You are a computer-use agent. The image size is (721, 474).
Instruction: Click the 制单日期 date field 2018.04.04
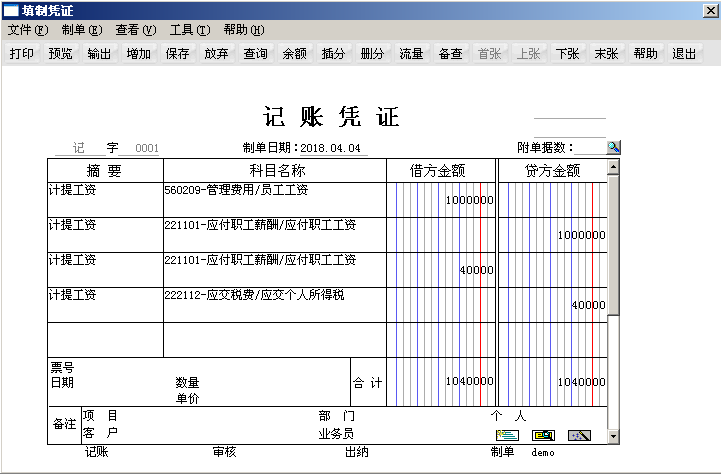coord(333,148)
